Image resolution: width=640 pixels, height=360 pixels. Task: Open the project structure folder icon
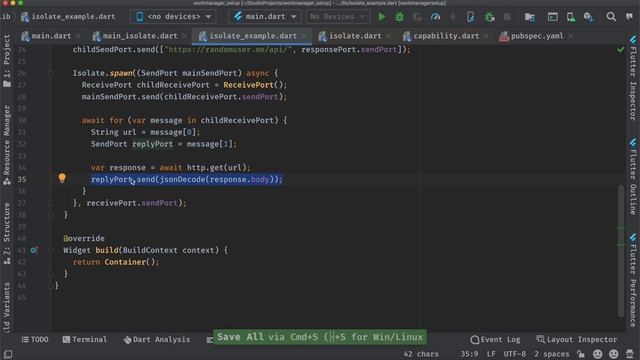point(529,17)
